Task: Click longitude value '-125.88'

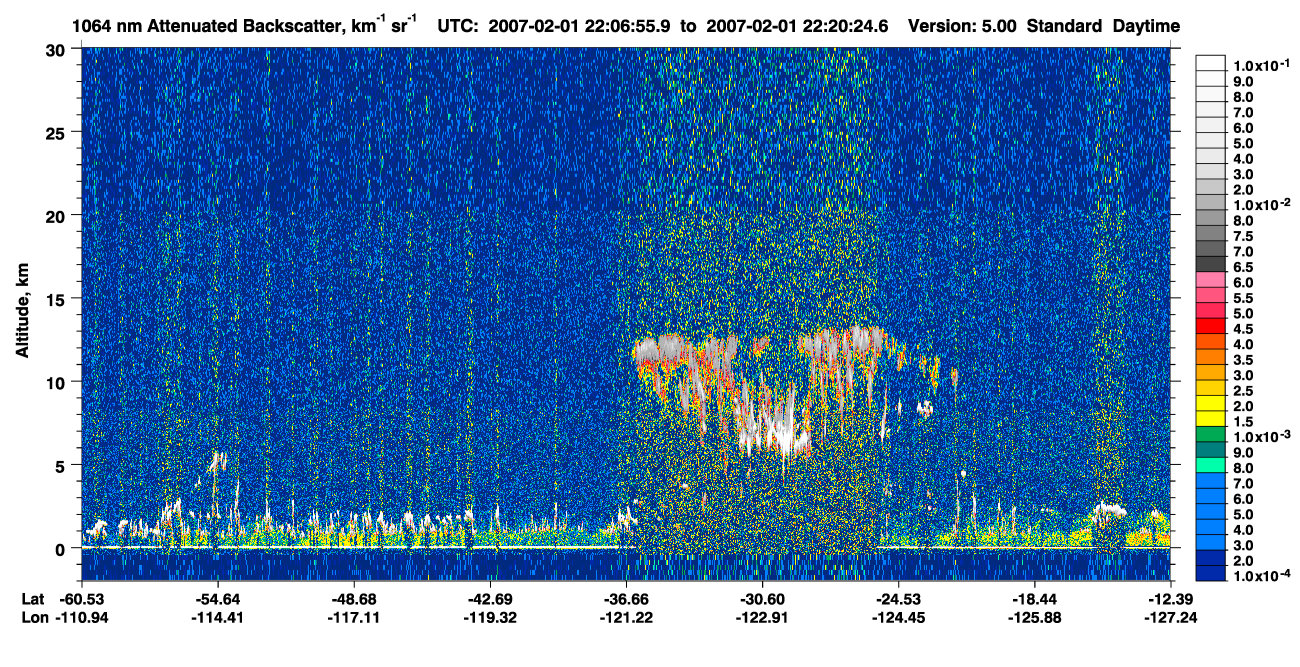Action: (1034, 617)
